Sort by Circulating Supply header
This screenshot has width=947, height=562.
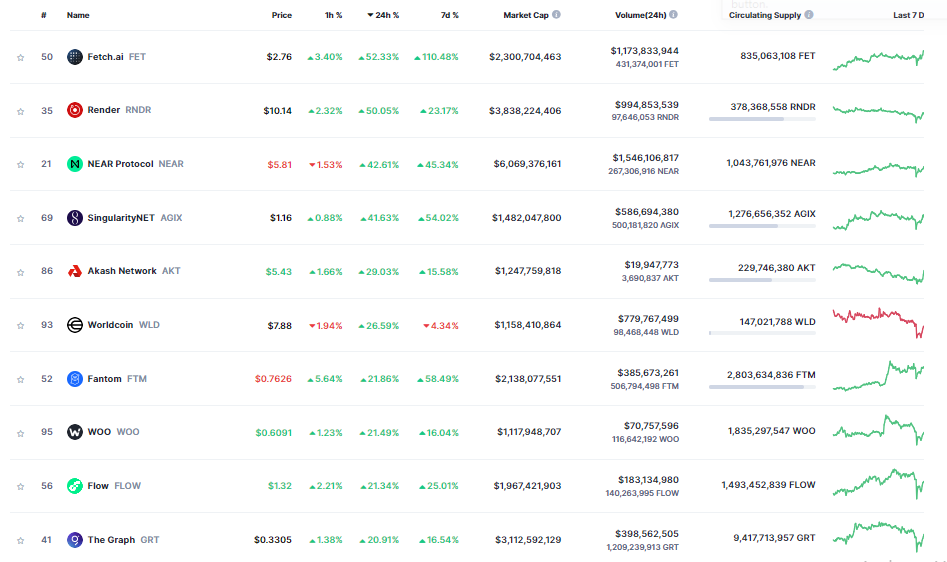click(765, 15)
